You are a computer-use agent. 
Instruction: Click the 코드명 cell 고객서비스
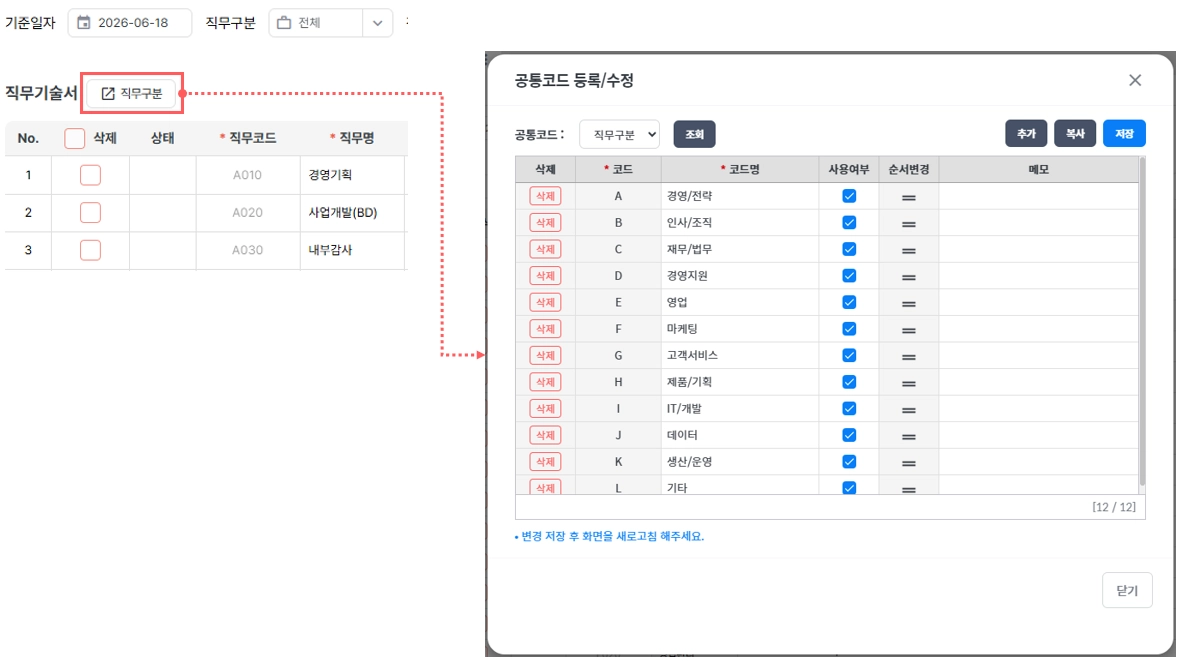pyautogui.click(x=740, y=355)
